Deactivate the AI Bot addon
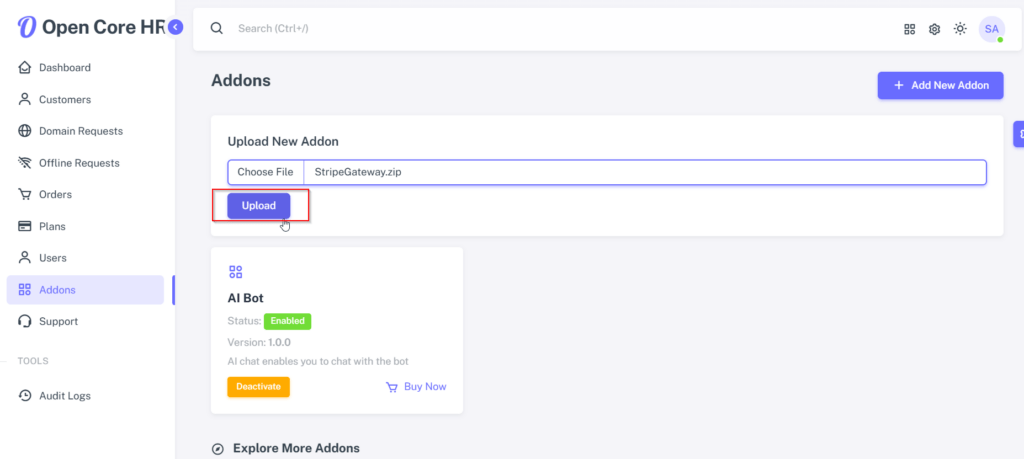 tap(259, 387)
